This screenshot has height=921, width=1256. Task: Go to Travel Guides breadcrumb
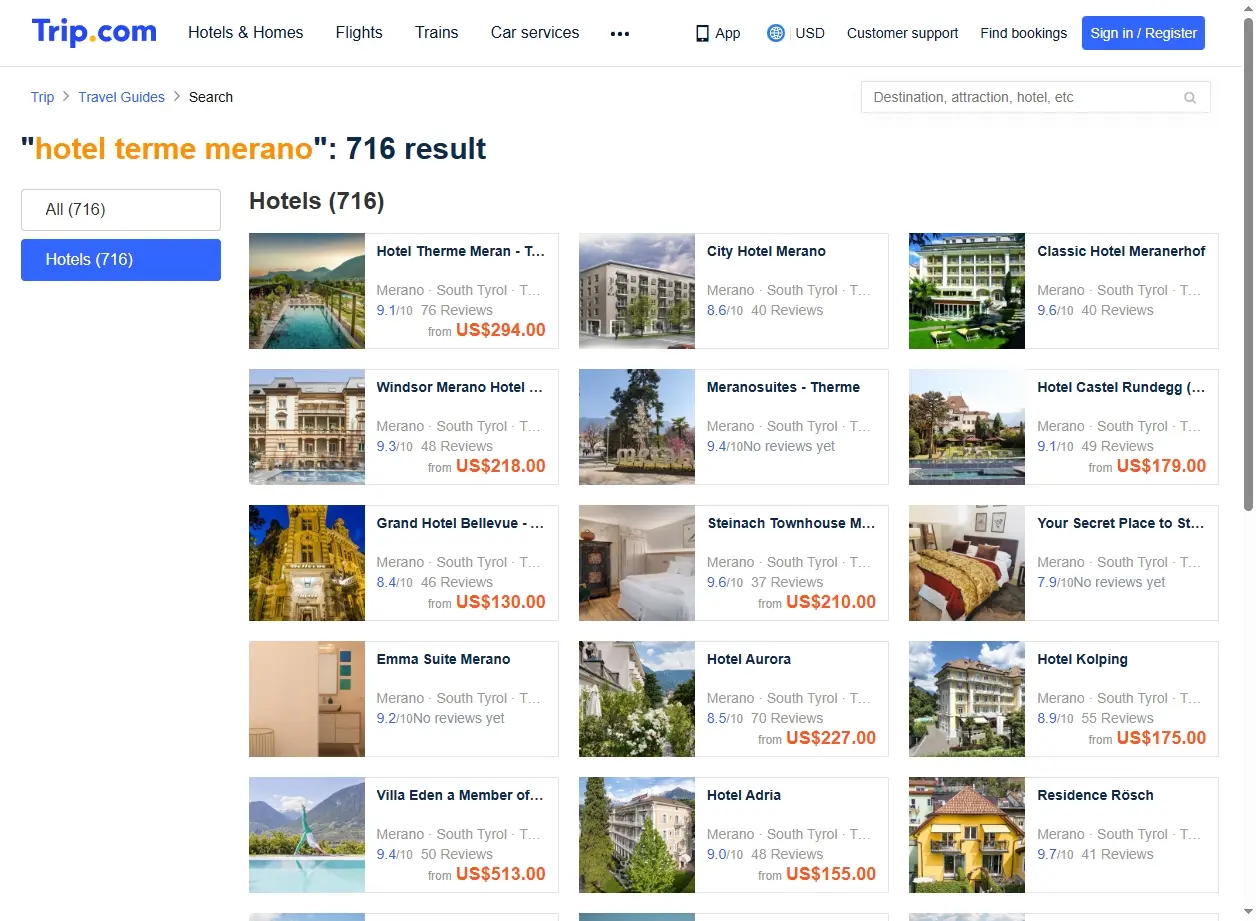click(121, 97)
